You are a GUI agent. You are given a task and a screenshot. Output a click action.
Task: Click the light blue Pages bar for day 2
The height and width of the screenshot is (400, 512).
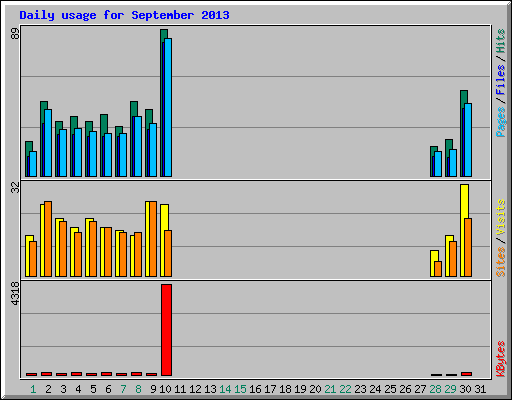click(x=48, y=143)
